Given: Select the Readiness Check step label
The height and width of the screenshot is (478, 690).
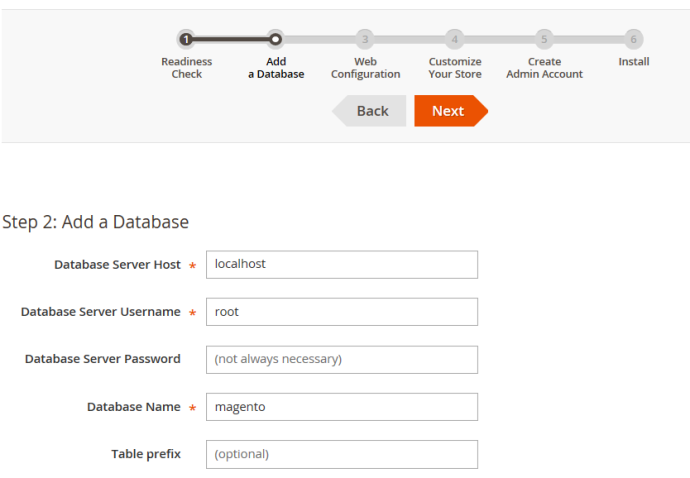Looking at the screenshot, I should click(187, 68).
